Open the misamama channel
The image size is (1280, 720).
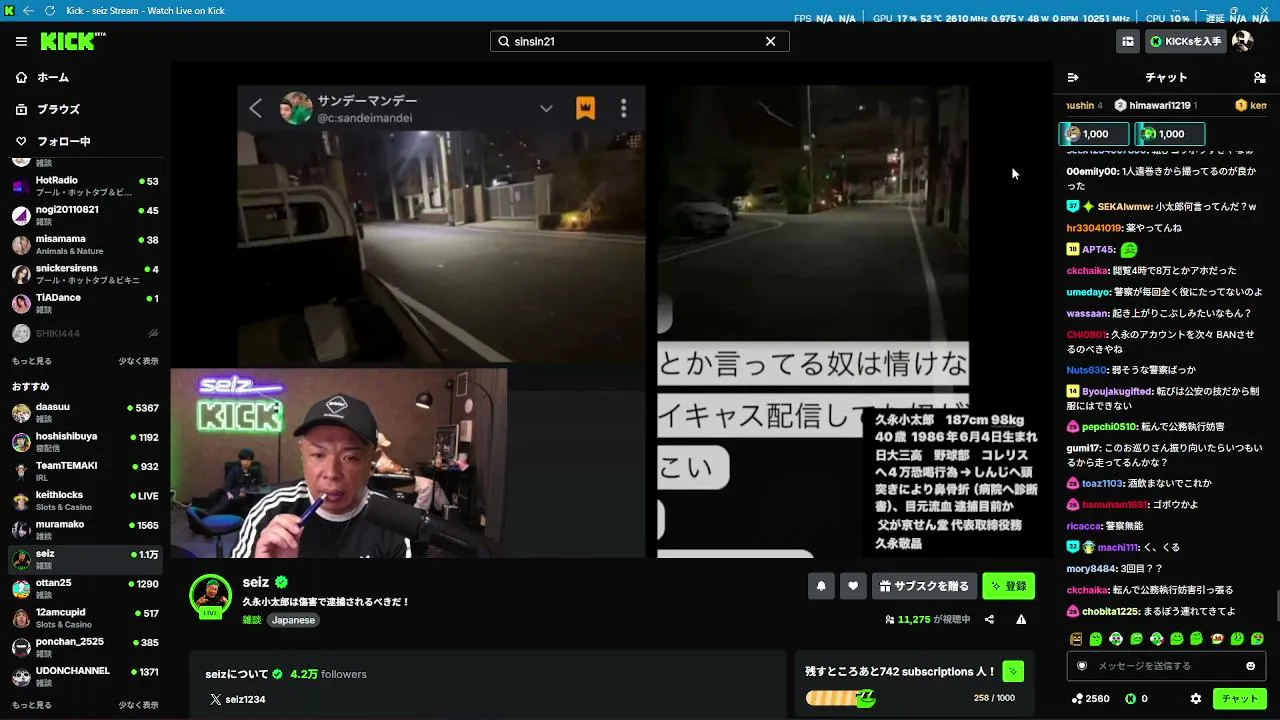[x=85, y=244]
